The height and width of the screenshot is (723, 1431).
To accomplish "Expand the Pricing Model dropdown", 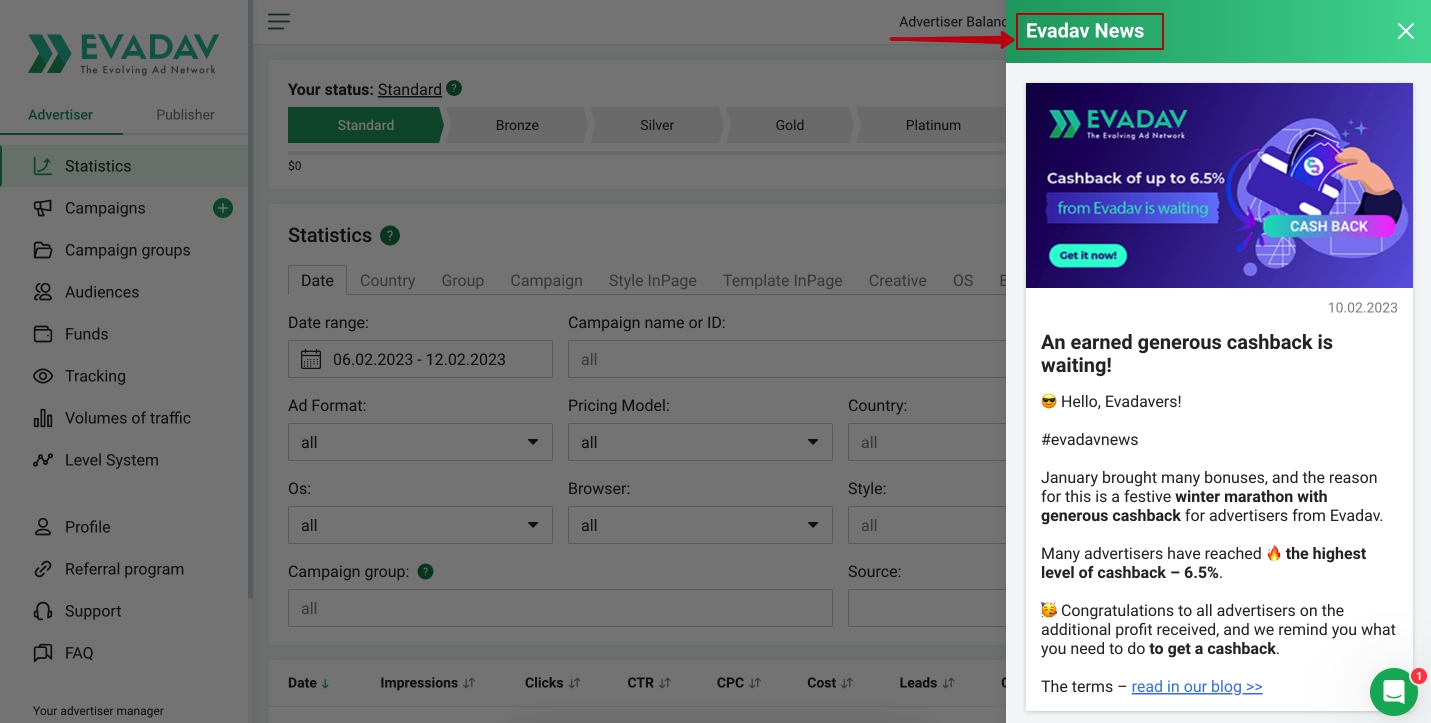I will click(700, 442).
